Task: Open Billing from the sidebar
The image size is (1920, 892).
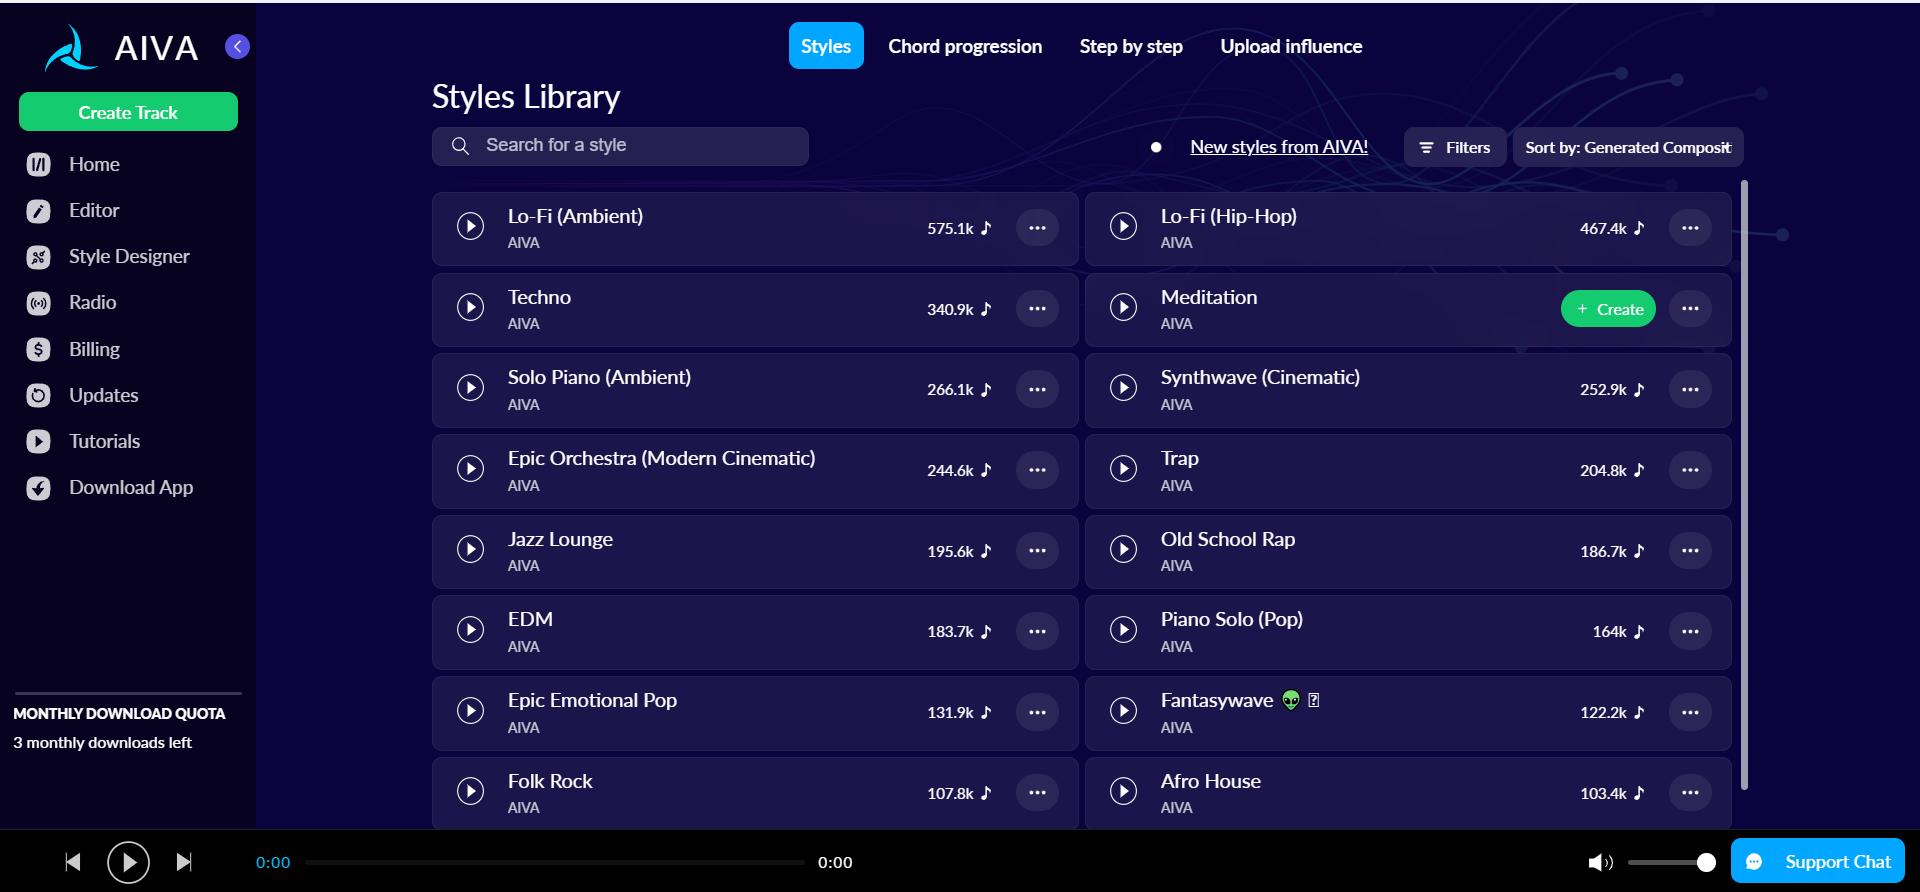Action: pos(39,349)
